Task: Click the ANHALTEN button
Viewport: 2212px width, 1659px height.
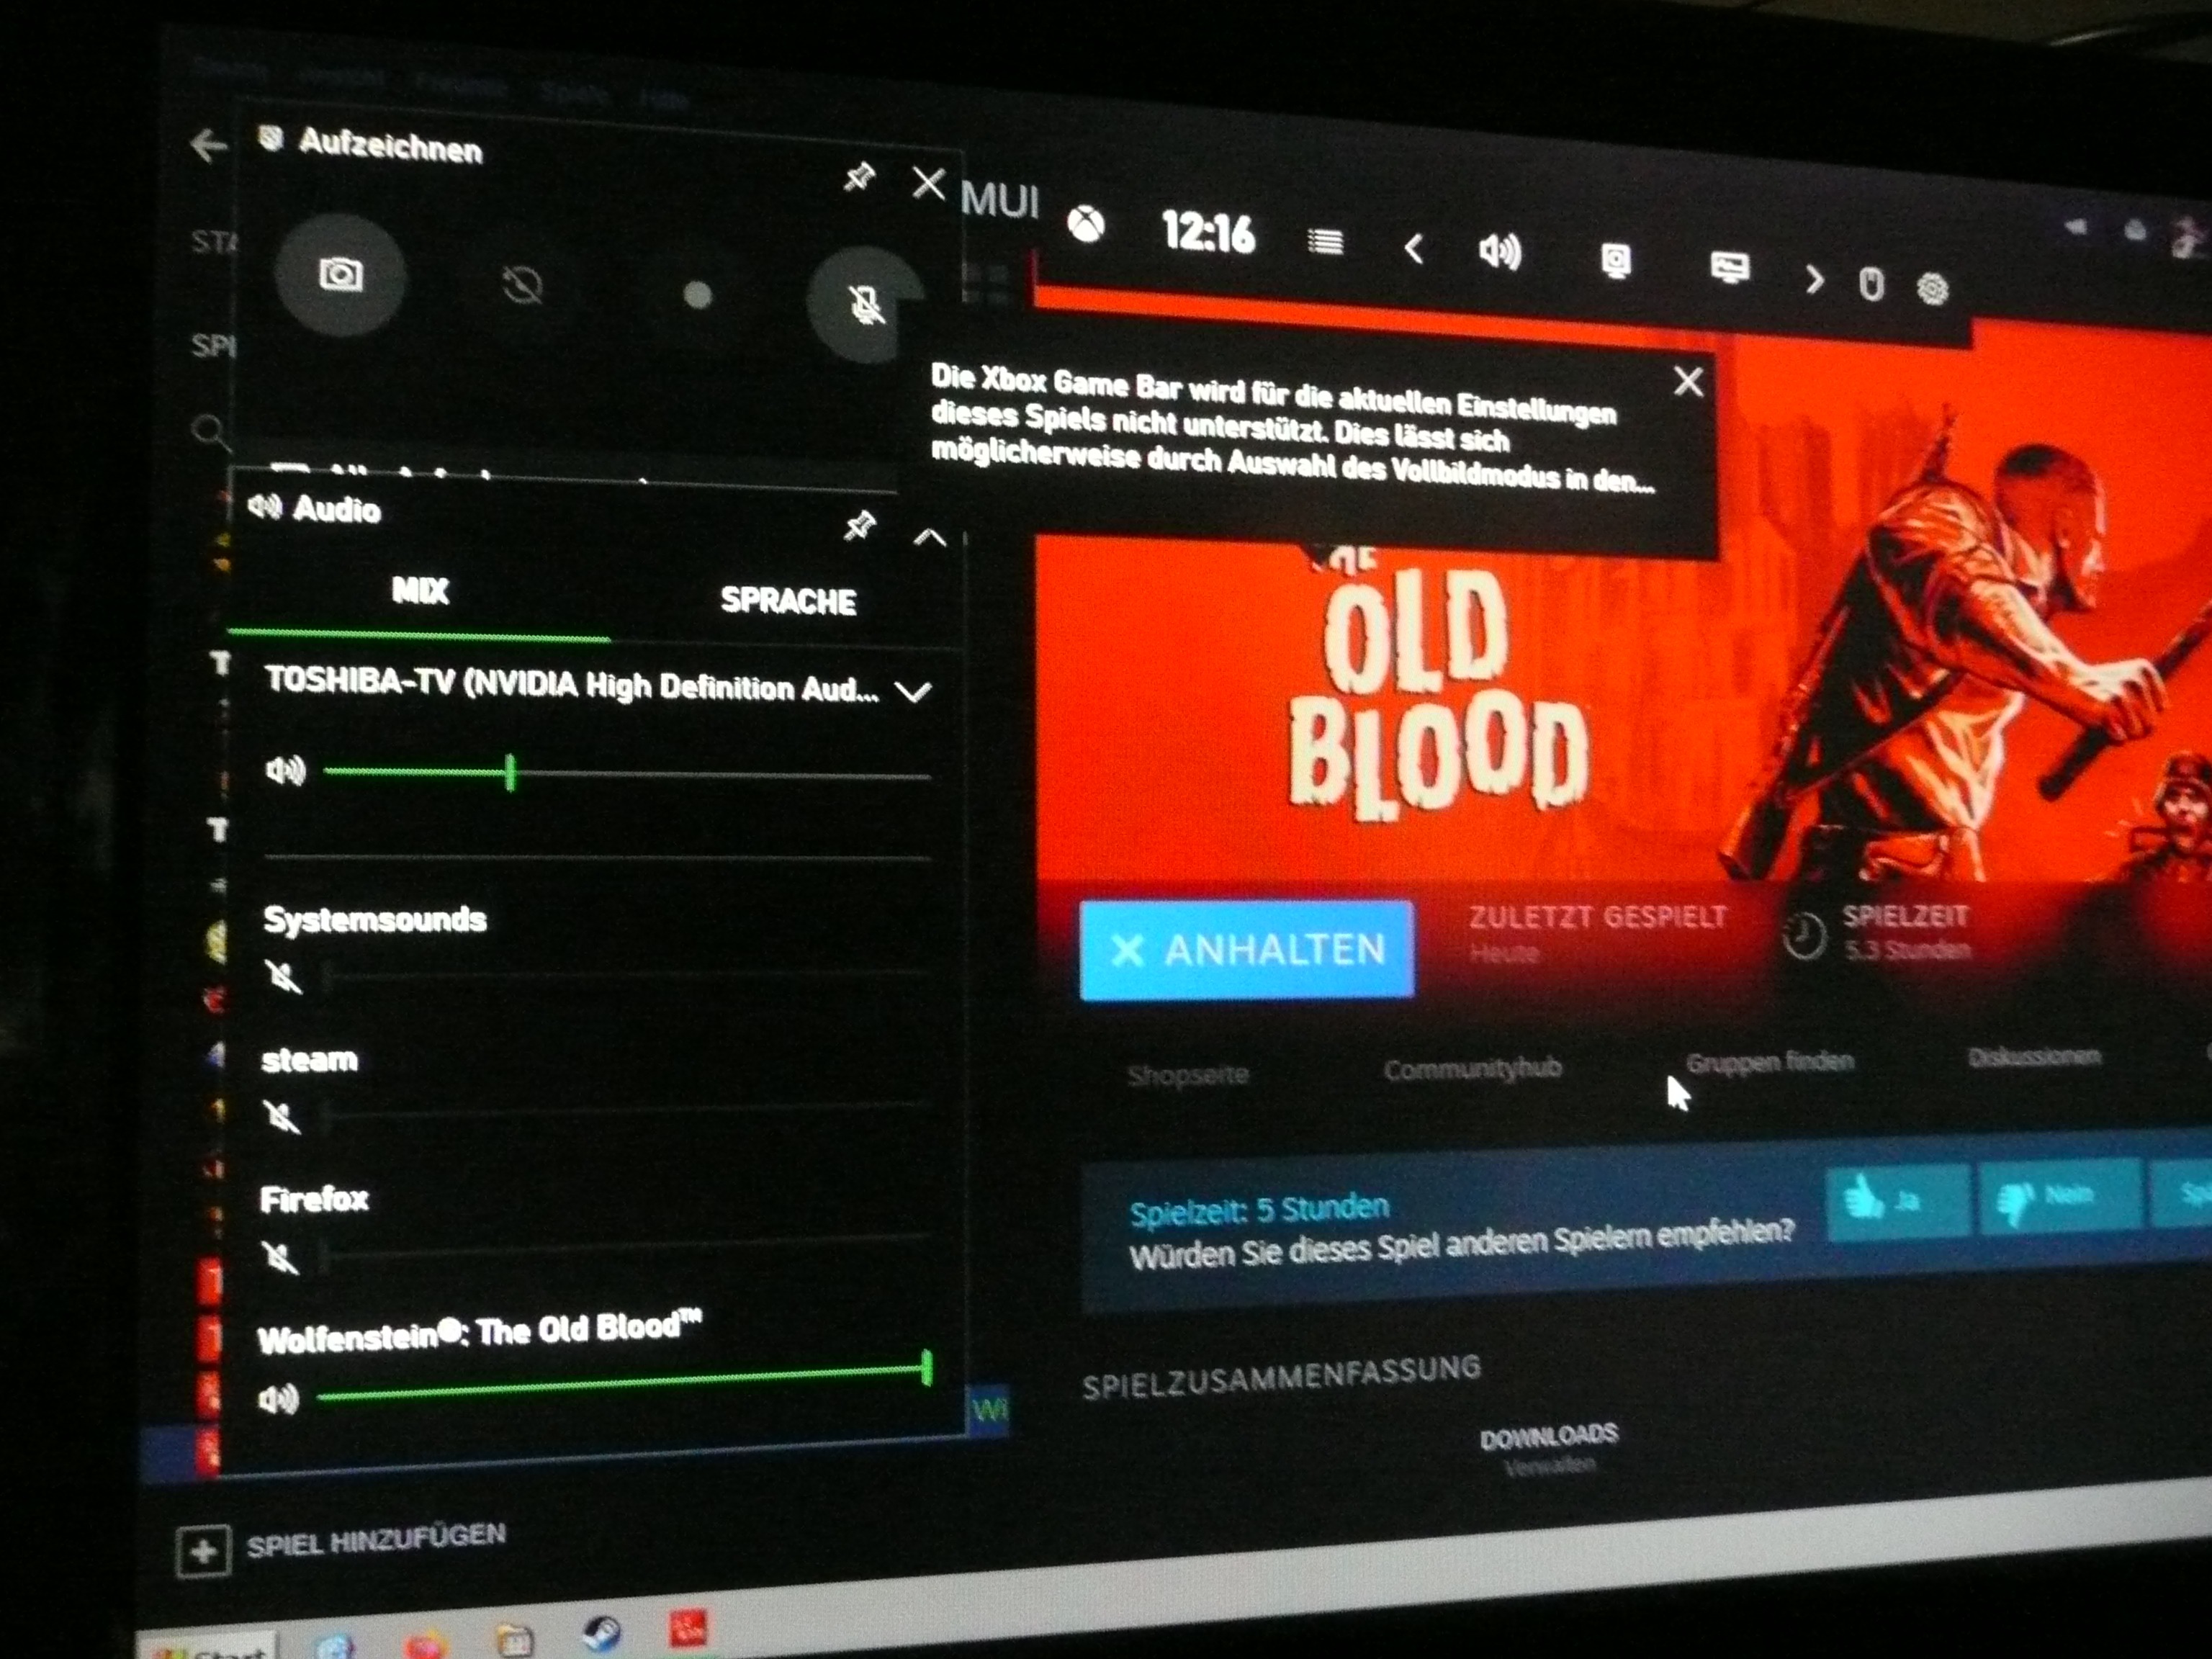Action: click(1247, 949)
